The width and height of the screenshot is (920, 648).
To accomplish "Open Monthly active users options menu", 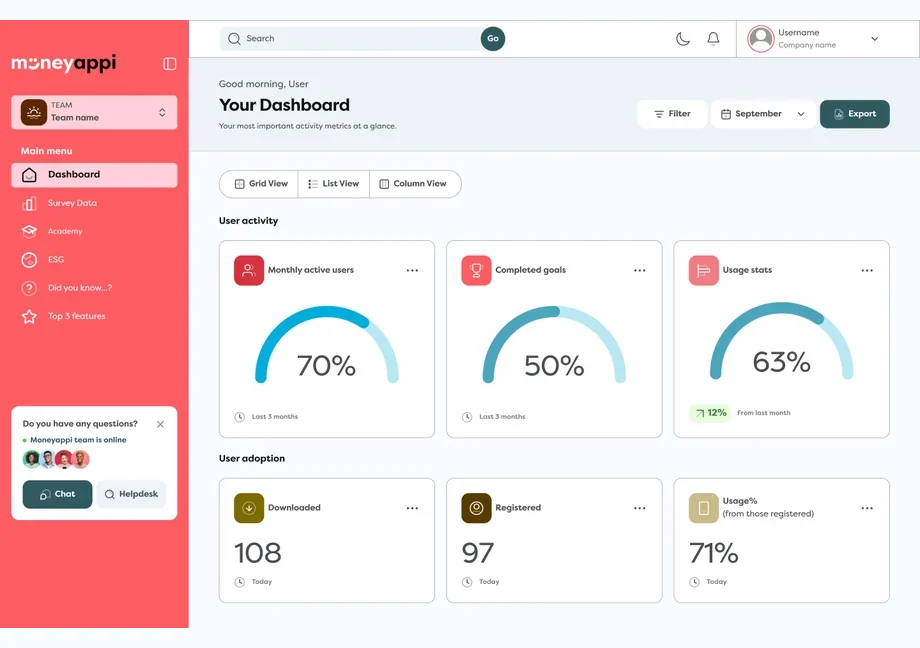I will [412, 271].
